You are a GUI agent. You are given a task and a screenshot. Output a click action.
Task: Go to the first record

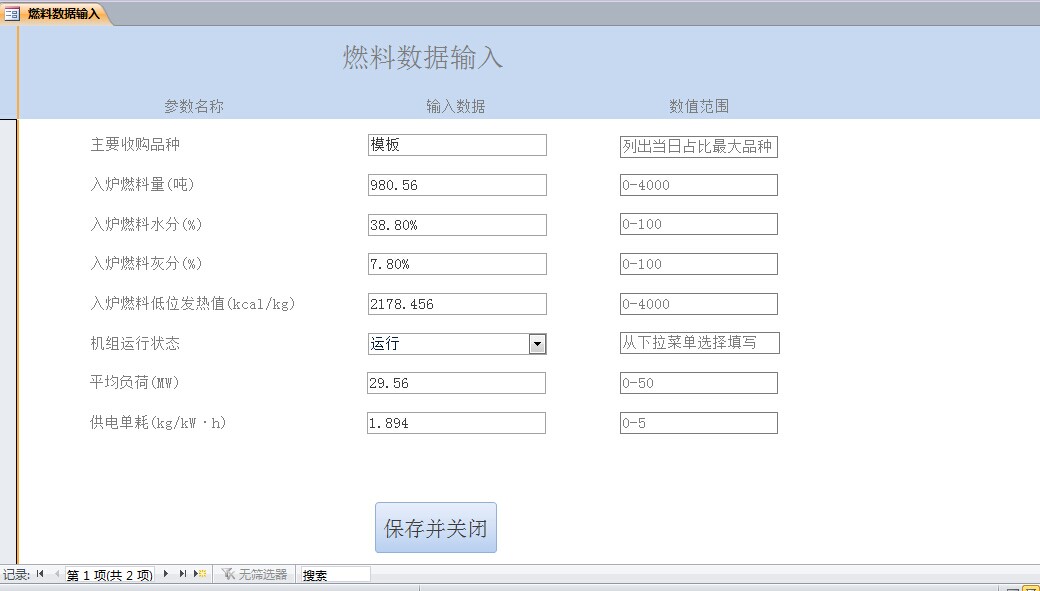(x=40, y=574)
